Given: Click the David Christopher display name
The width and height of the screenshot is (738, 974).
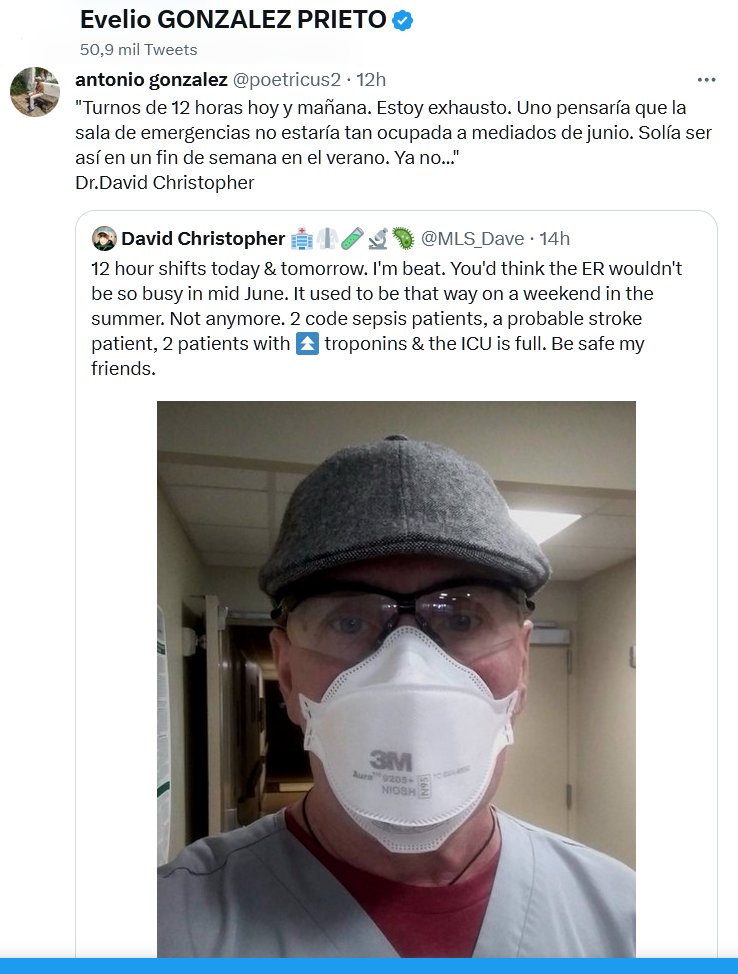Looking at the screenshot, I should 203,238.
